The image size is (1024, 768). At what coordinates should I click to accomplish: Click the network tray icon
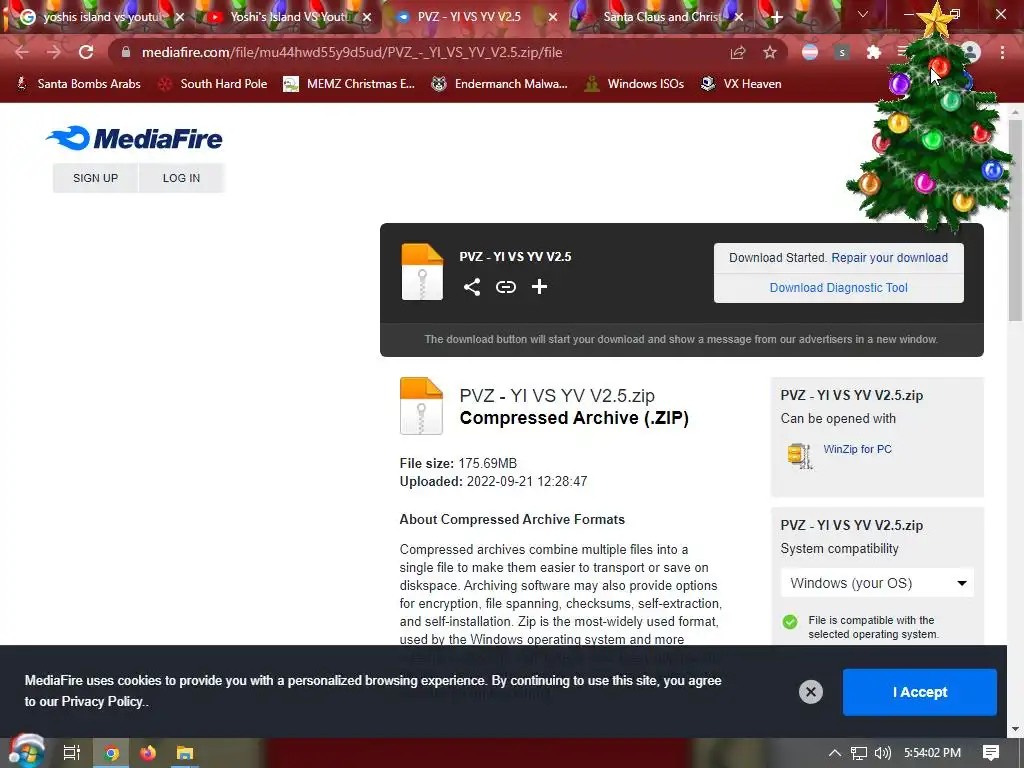click(x=859, y=753)
